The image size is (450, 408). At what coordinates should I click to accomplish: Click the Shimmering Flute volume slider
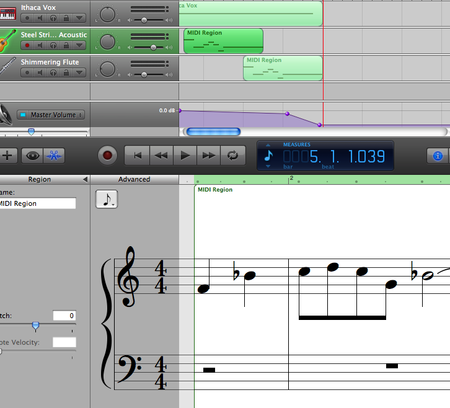pos(144,75)
